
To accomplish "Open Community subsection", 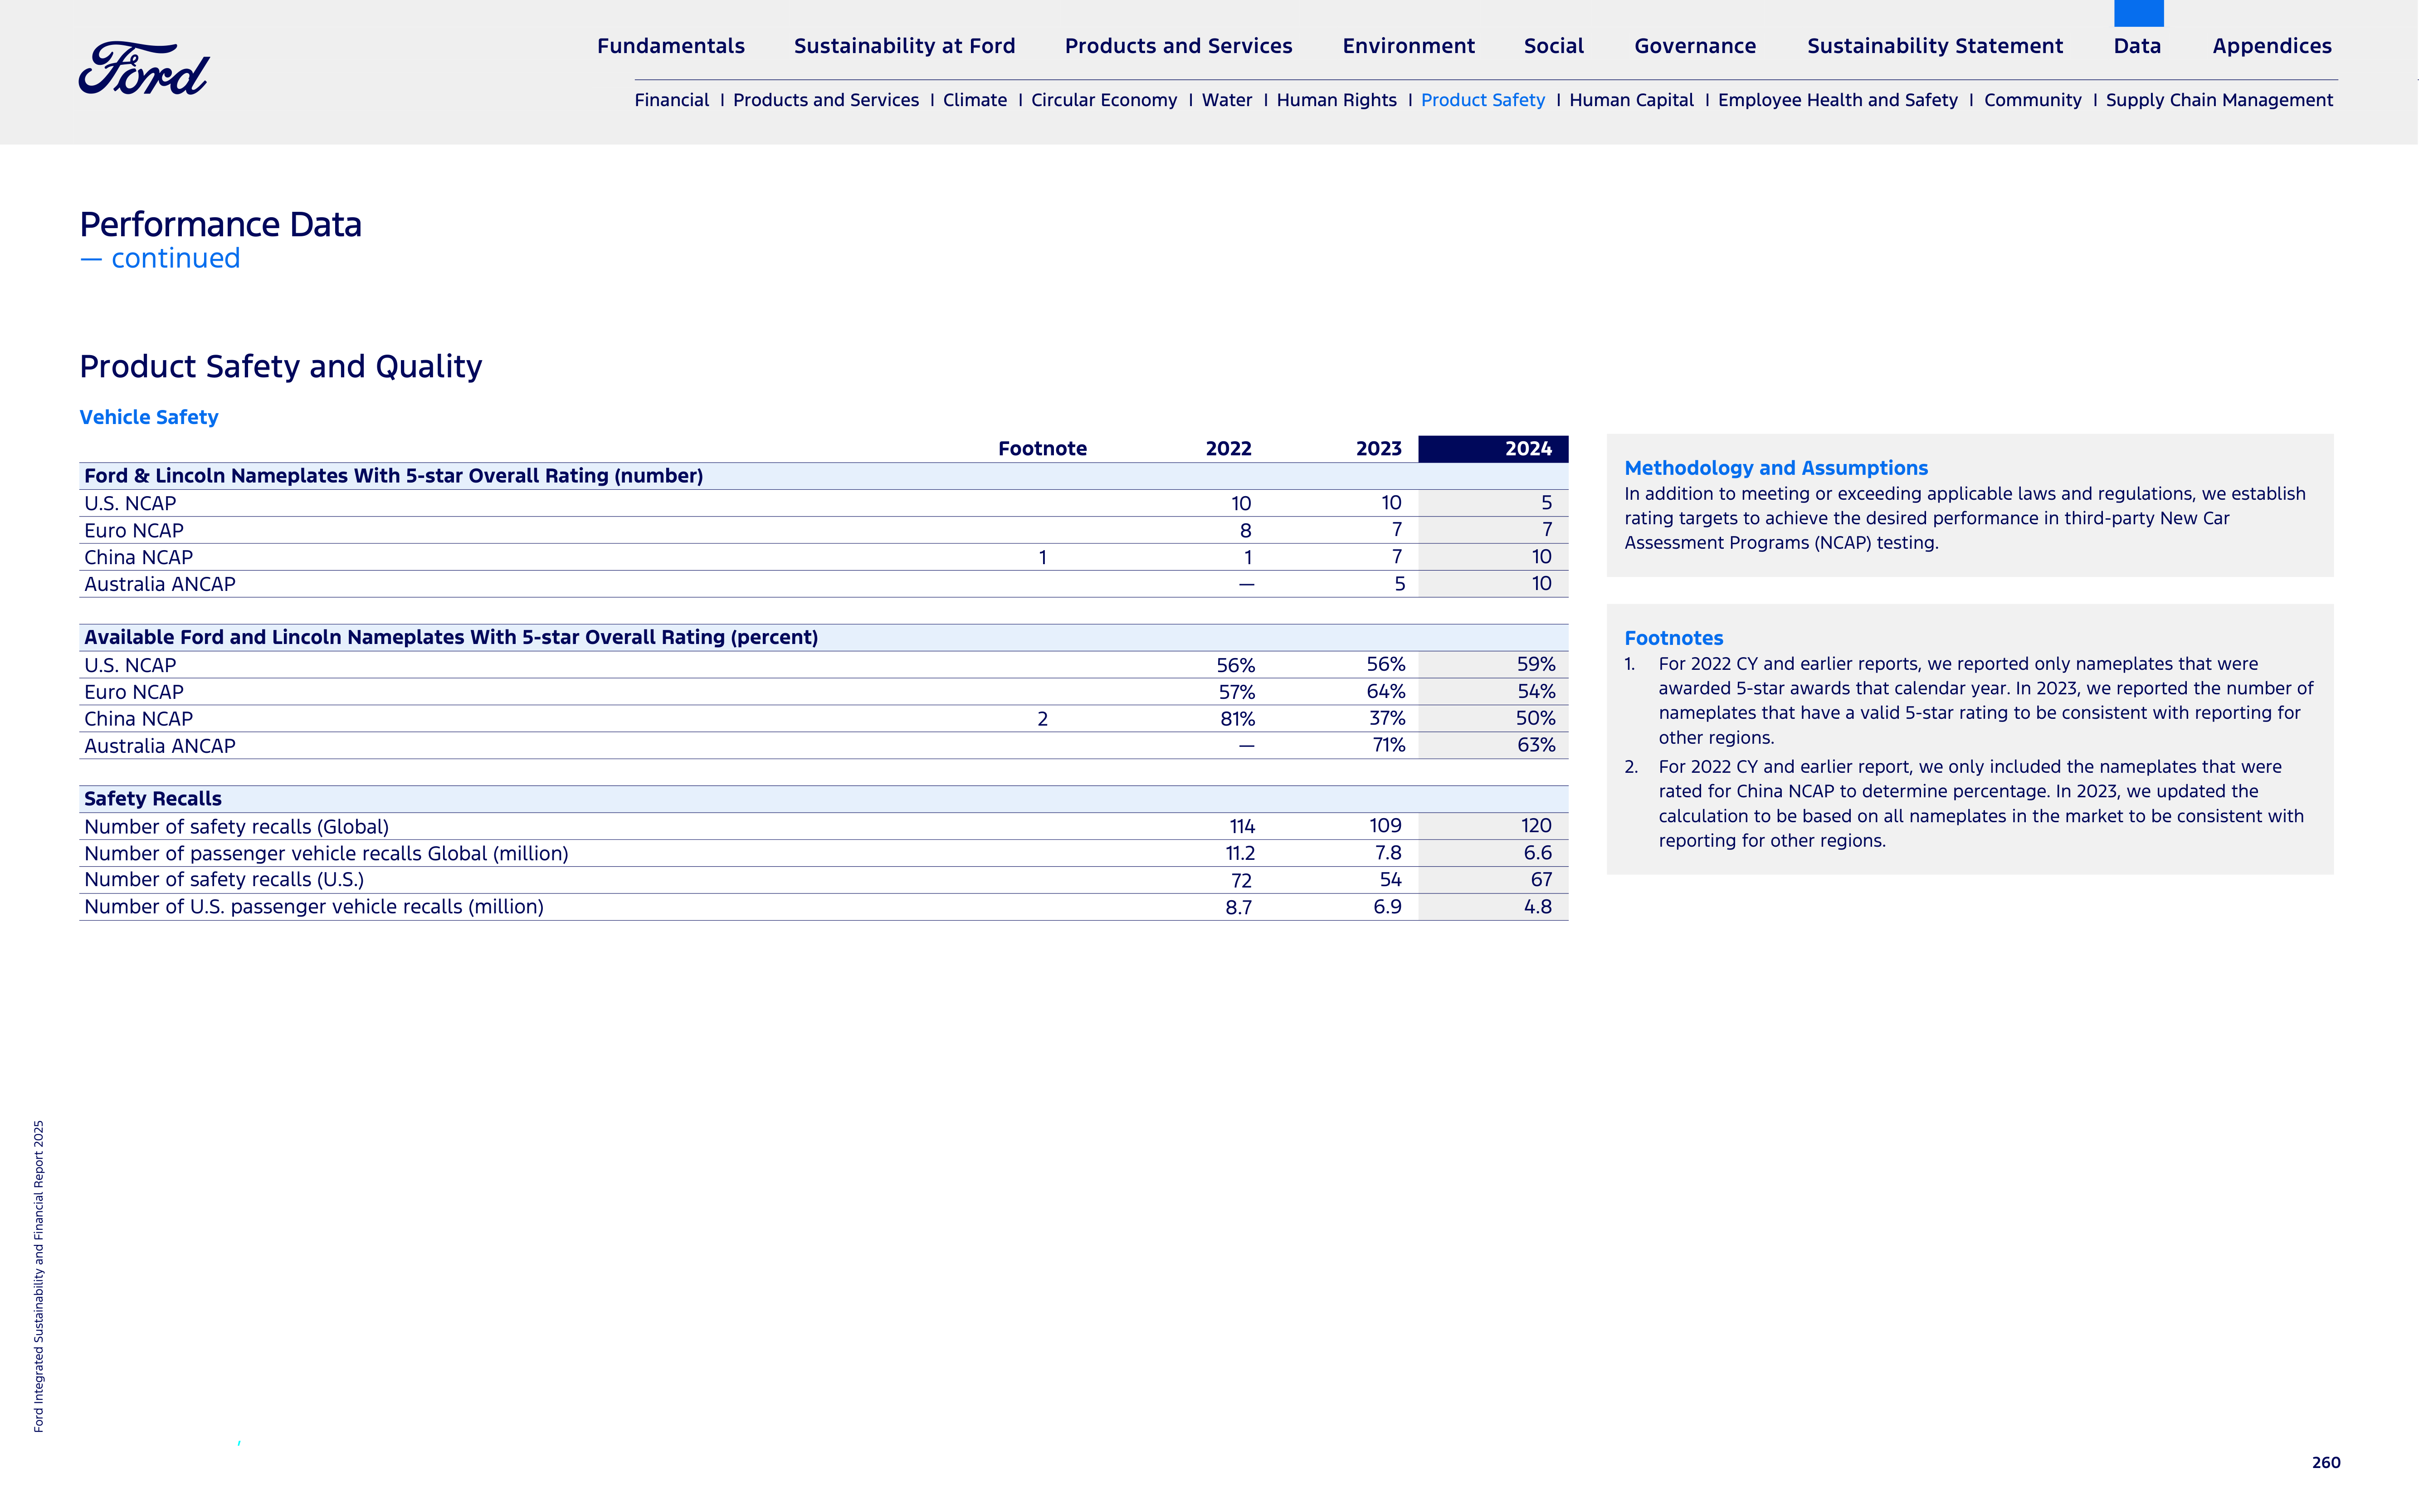I will [2032, 100].
